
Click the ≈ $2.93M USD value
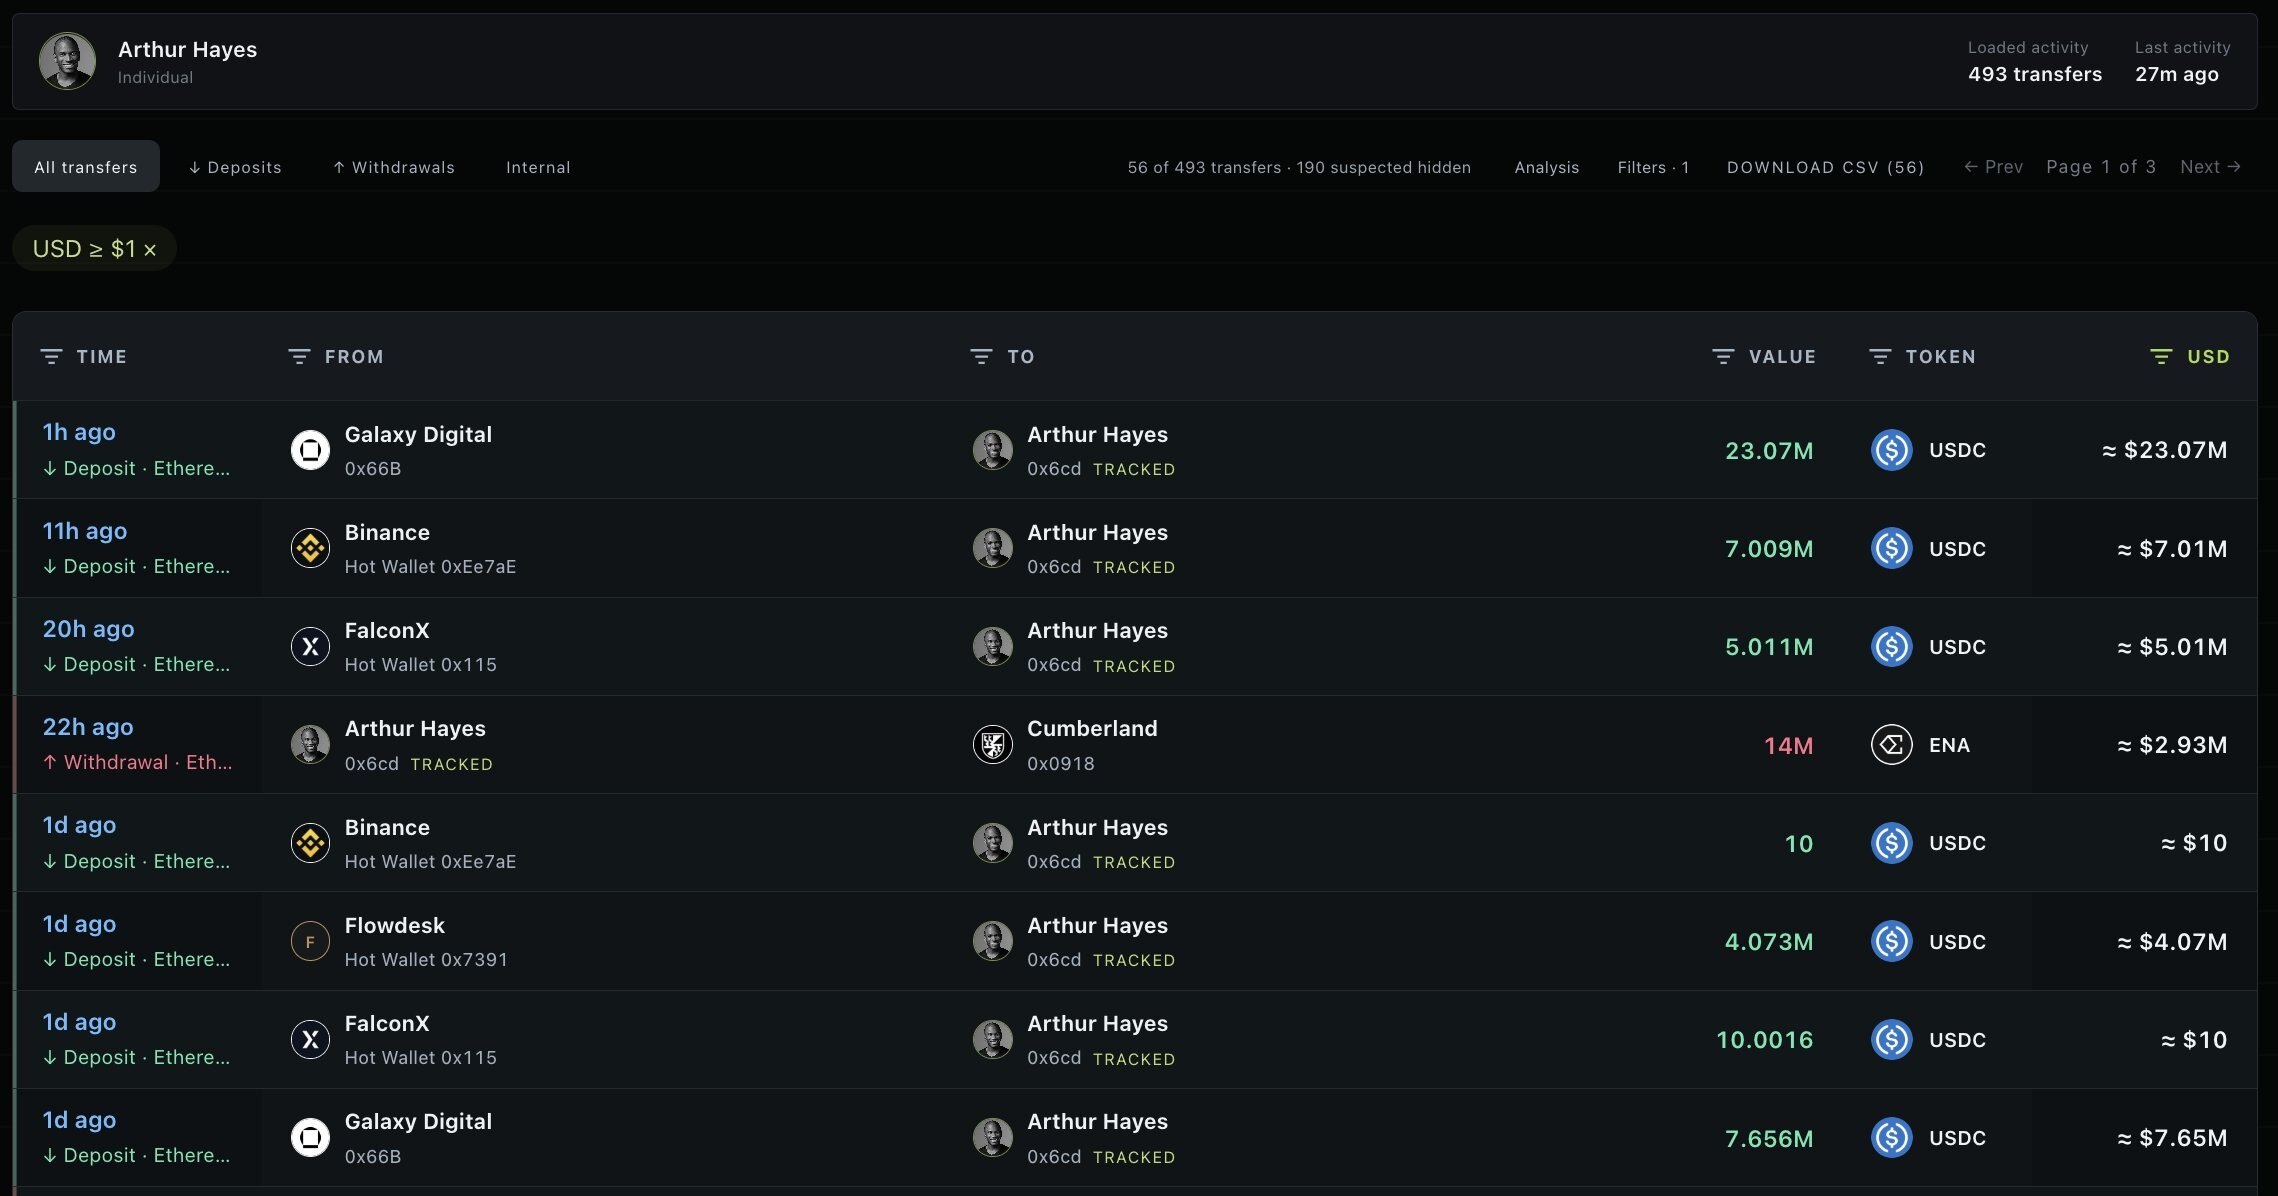[x=2172, y=745]
